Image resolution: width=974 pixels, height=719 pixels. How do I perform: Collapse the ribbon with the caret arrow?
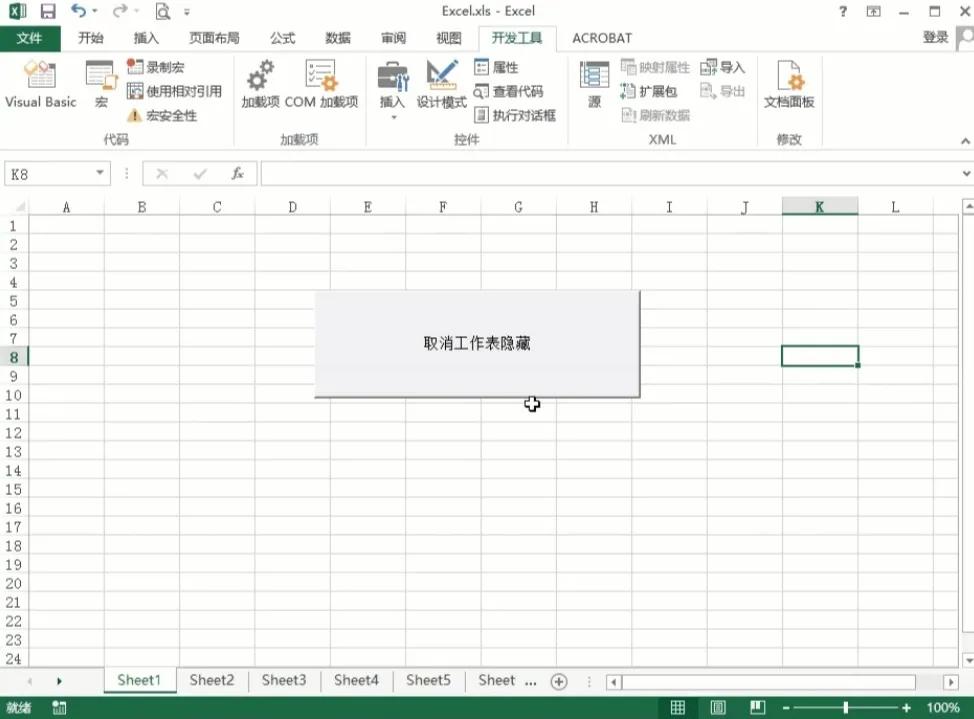(965, 141)
